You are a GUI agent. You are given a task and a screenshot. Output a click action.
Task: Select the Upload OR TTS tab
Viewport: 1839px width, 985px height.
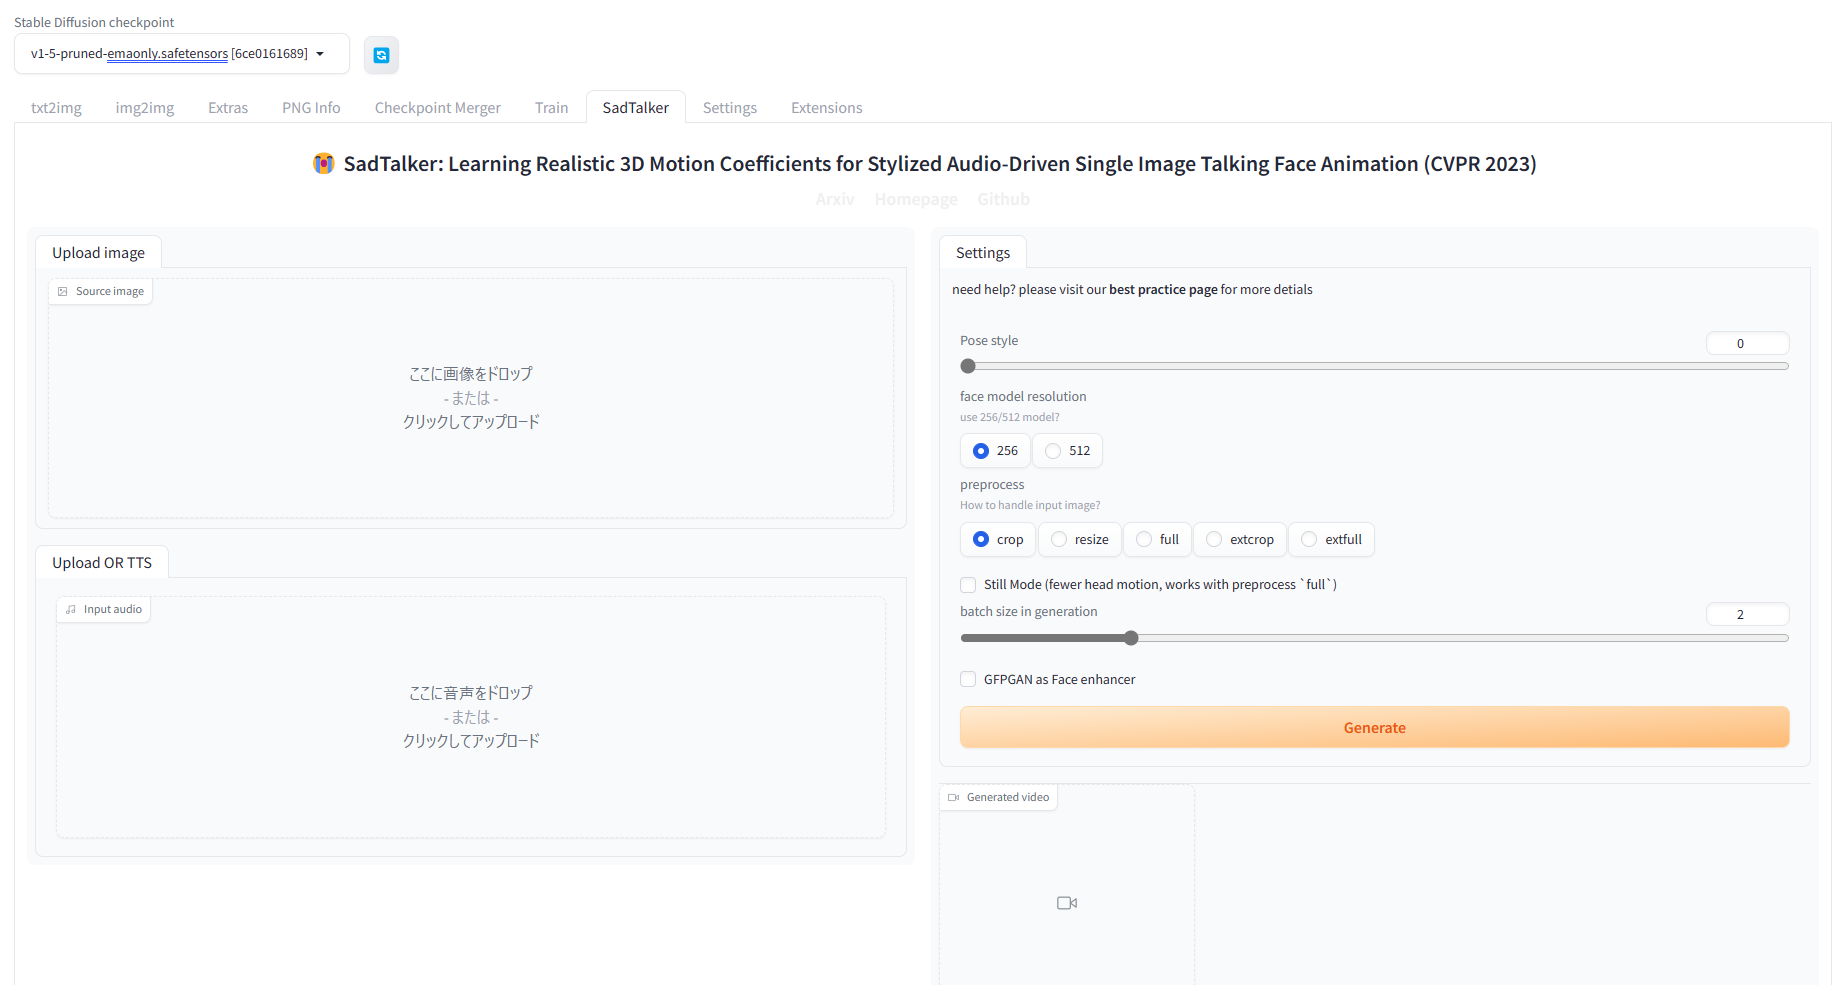click(102, 563)
